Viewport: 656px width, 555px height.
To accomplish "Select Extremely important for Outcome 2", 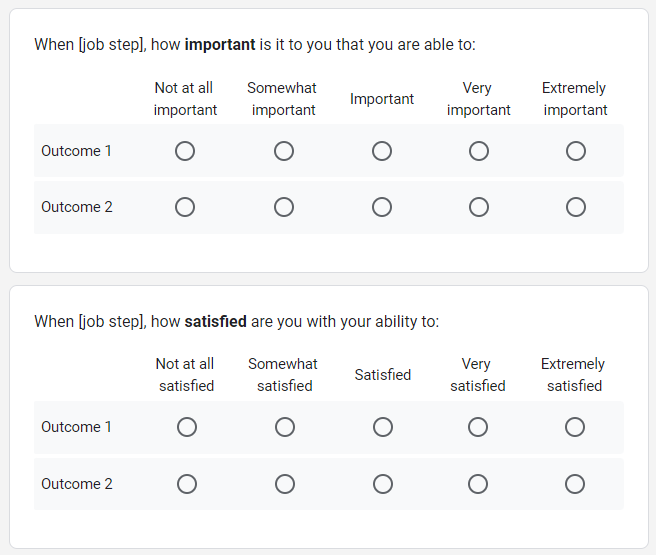I will pyautogui.click(x=576, y=207).
